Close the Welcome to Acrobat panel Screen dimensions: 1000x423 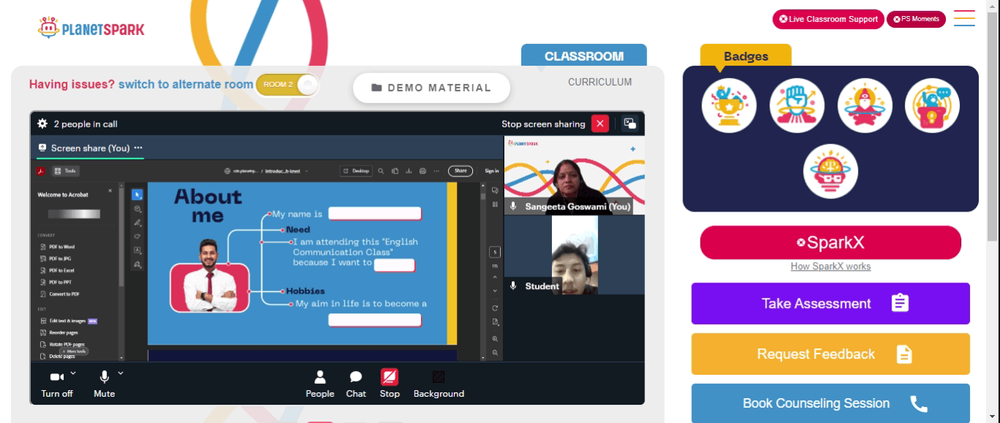click(x=110, y=191)
